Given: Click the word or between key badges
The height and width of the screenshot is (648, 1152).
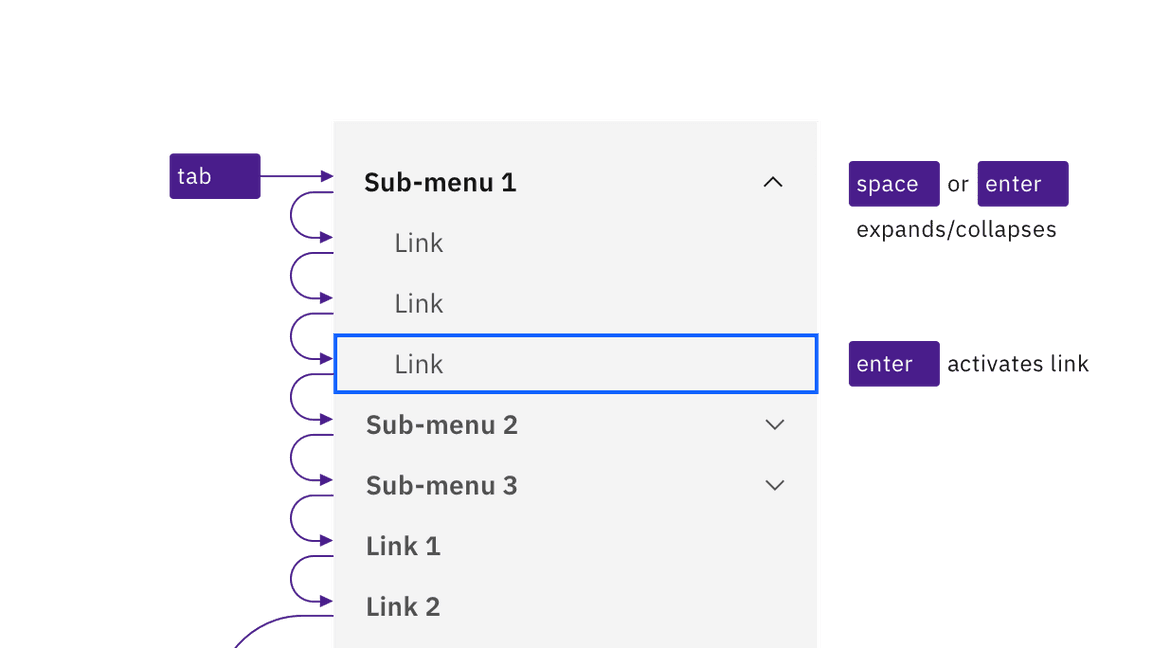Looking at the screenshot, I should point(958,185).
